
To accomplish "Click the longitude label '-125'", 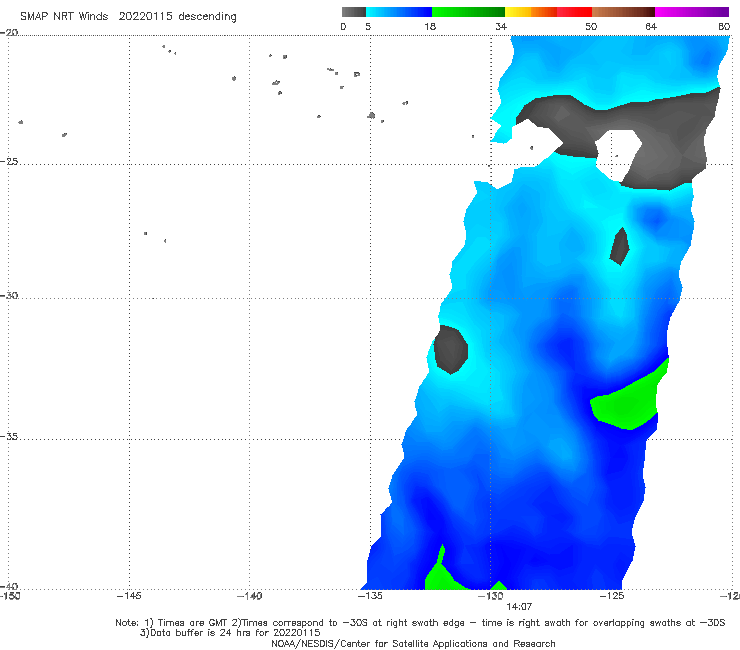I will click(x=612, y=596).
